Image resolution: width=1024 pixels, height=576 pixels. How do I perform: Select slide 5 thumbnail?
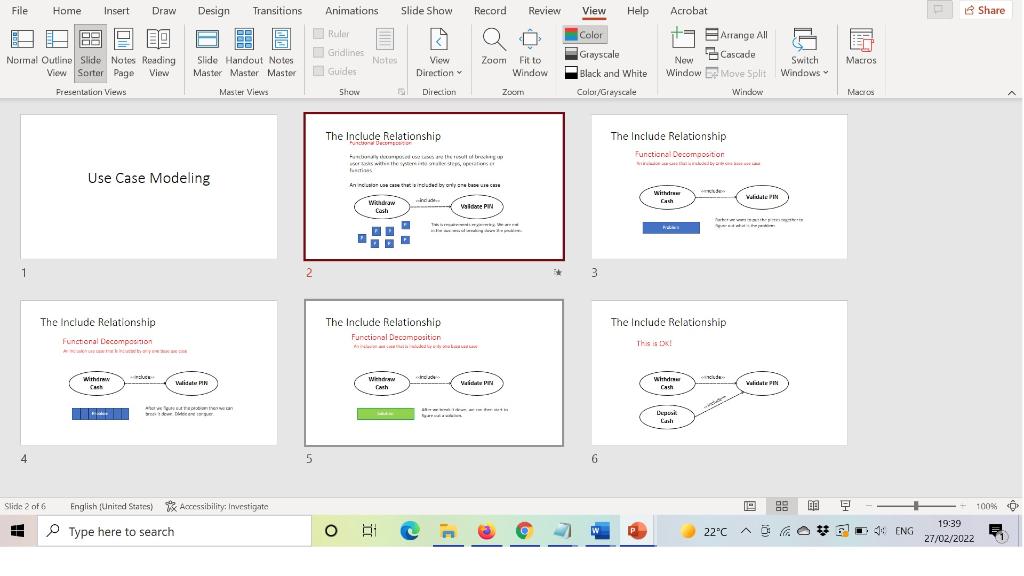coord(434,373)
